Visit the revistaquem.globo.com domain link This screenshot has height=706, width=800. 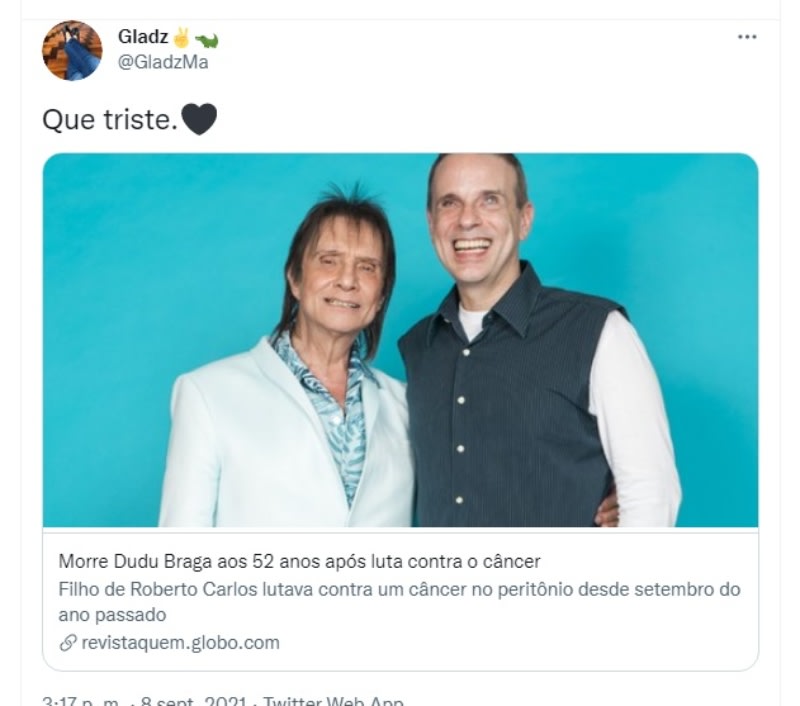pos(180,643)
